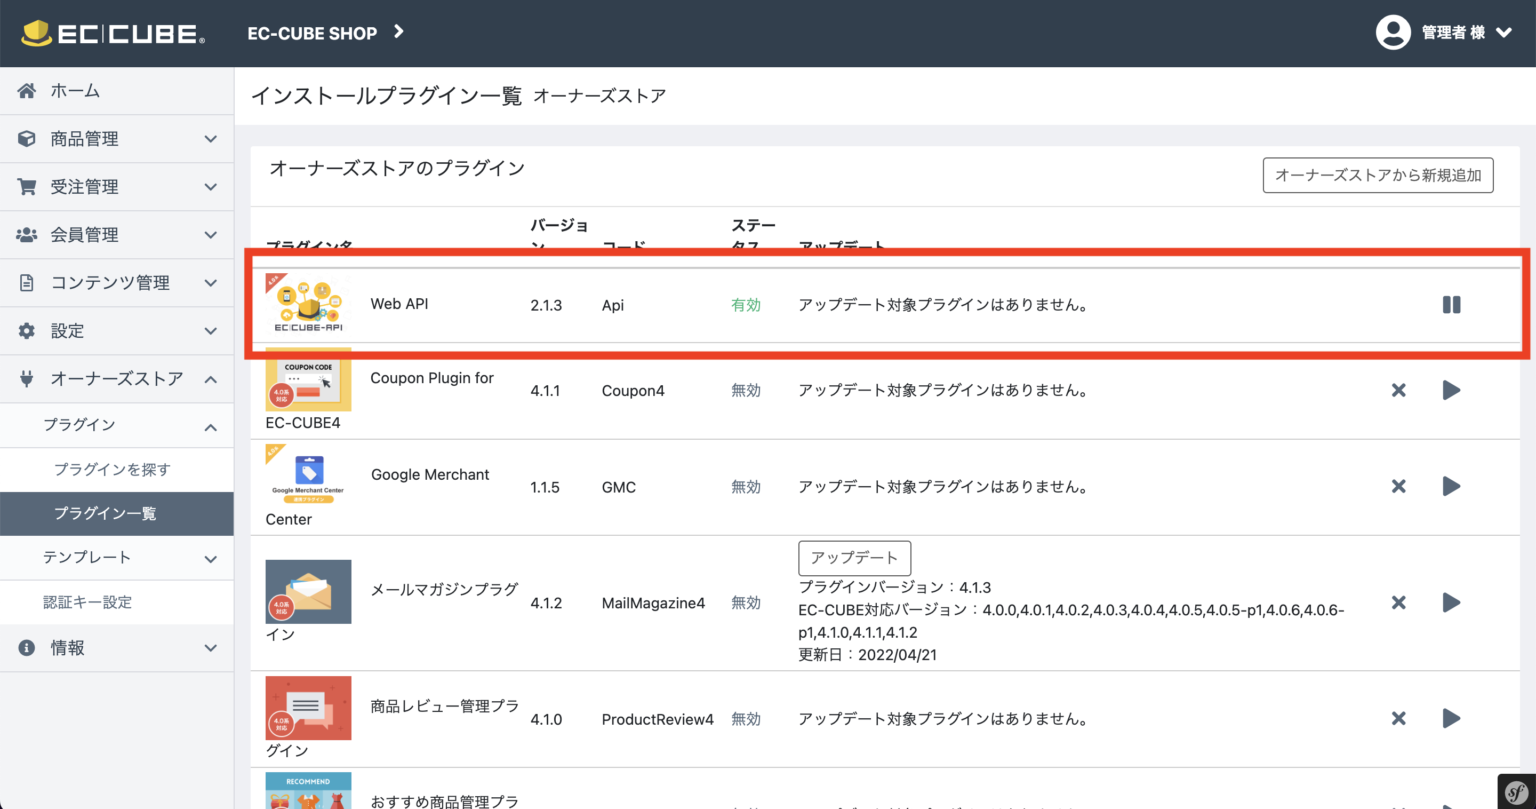Click the 商品管理 product box icon
Screen dimensions: 1536x809
[x=25, y=138]
